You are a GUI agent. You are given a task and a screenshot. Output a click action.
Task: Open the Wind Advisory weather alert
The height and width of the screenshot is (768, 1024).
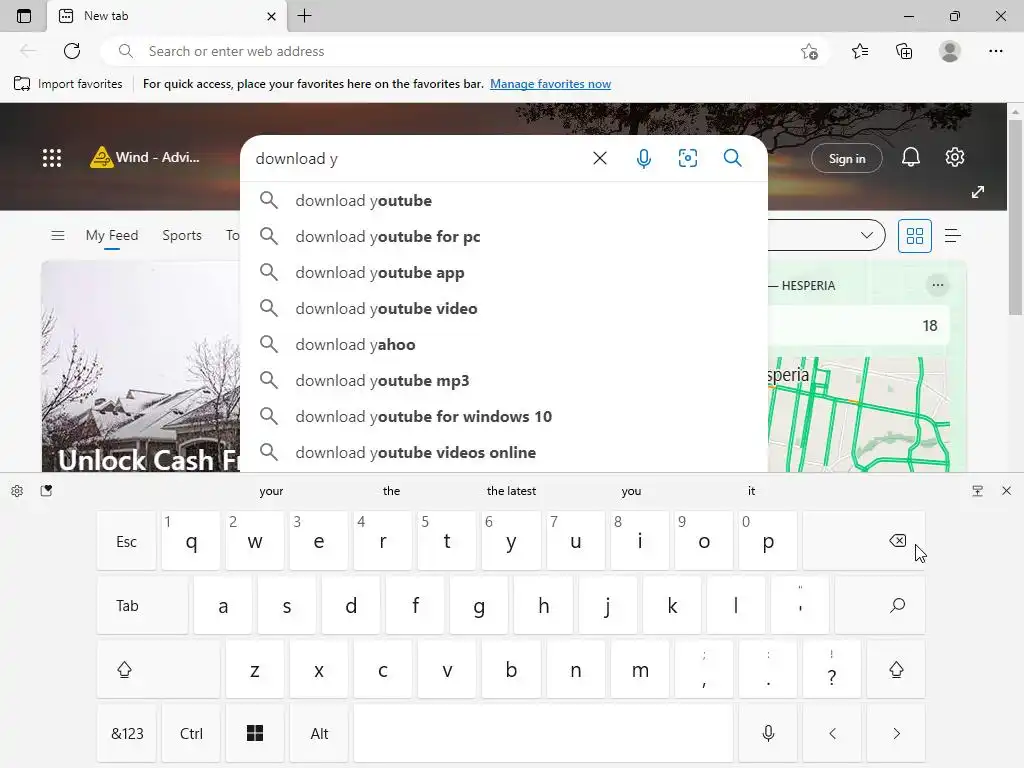click(145, 157)
